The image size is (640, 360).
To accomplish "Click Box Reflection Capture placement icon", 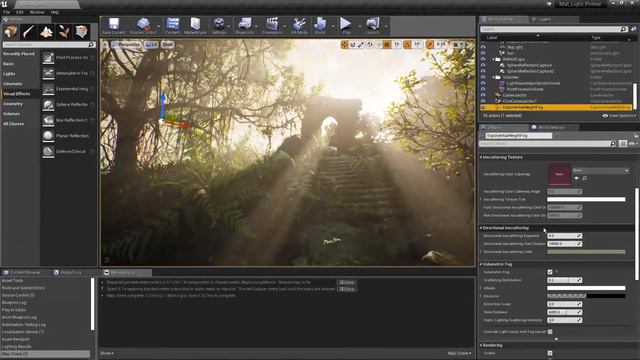I will click(48, 120).
